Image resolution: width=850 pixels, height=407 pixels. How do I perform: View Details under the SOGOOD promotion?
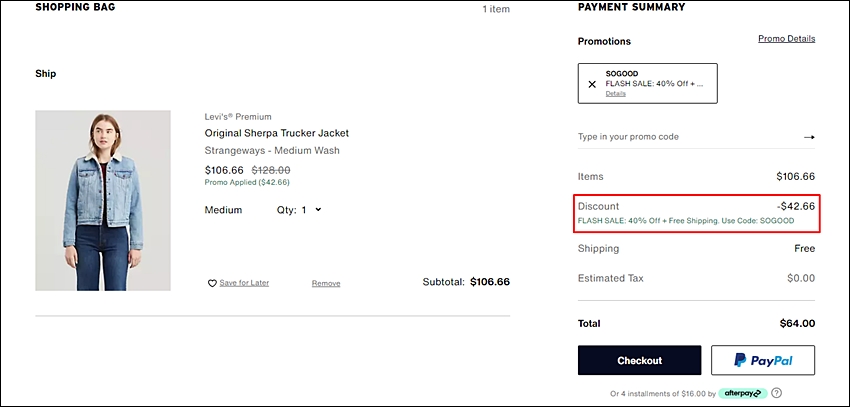click(x=615, y=94)
